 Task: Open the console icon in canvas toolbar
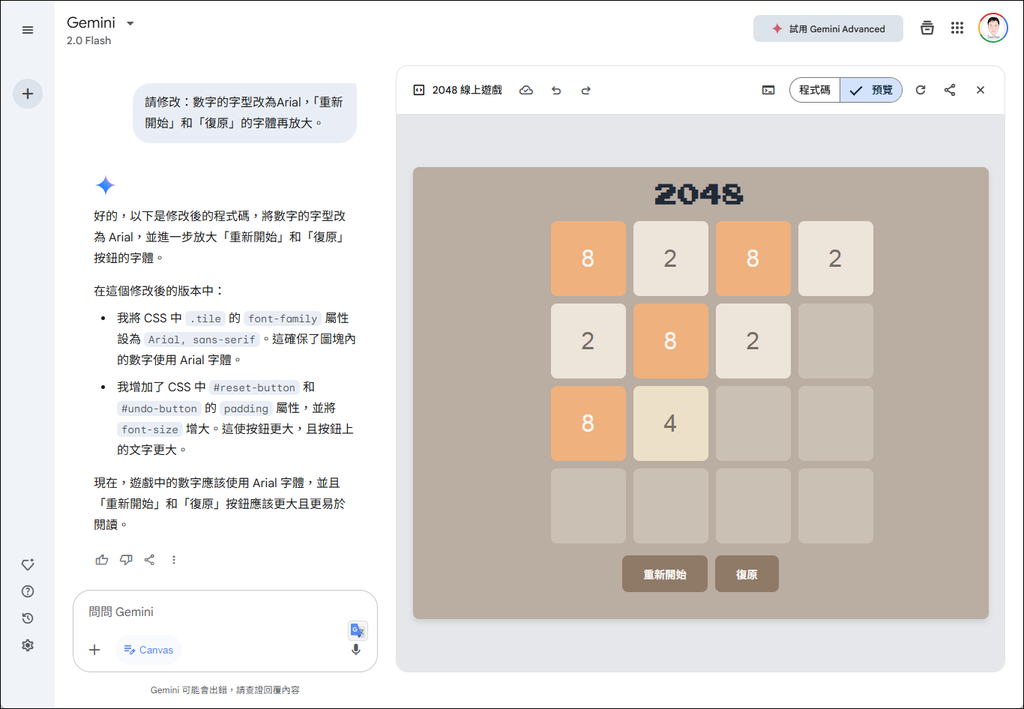pos(768,90)
